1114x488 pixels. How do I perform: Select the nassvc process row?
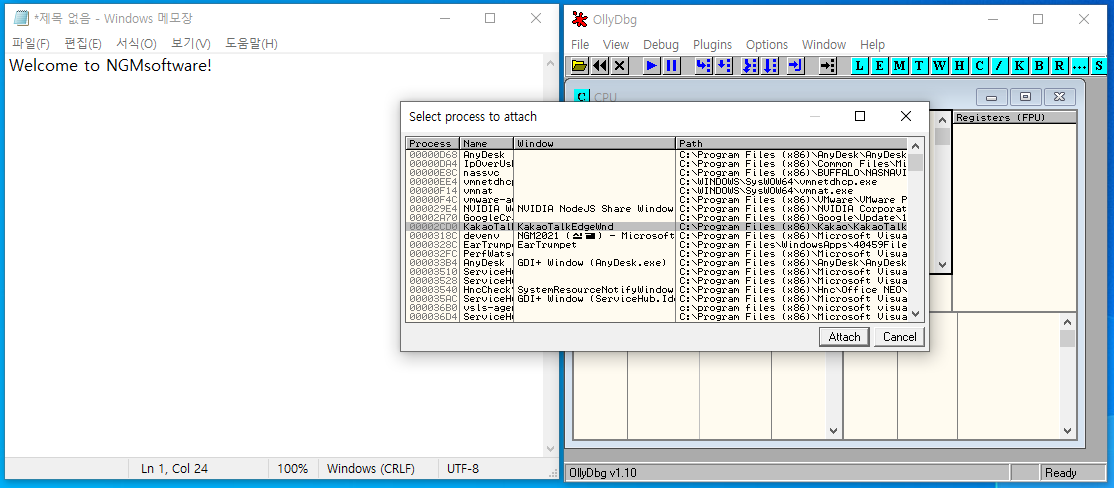point(657,173)
